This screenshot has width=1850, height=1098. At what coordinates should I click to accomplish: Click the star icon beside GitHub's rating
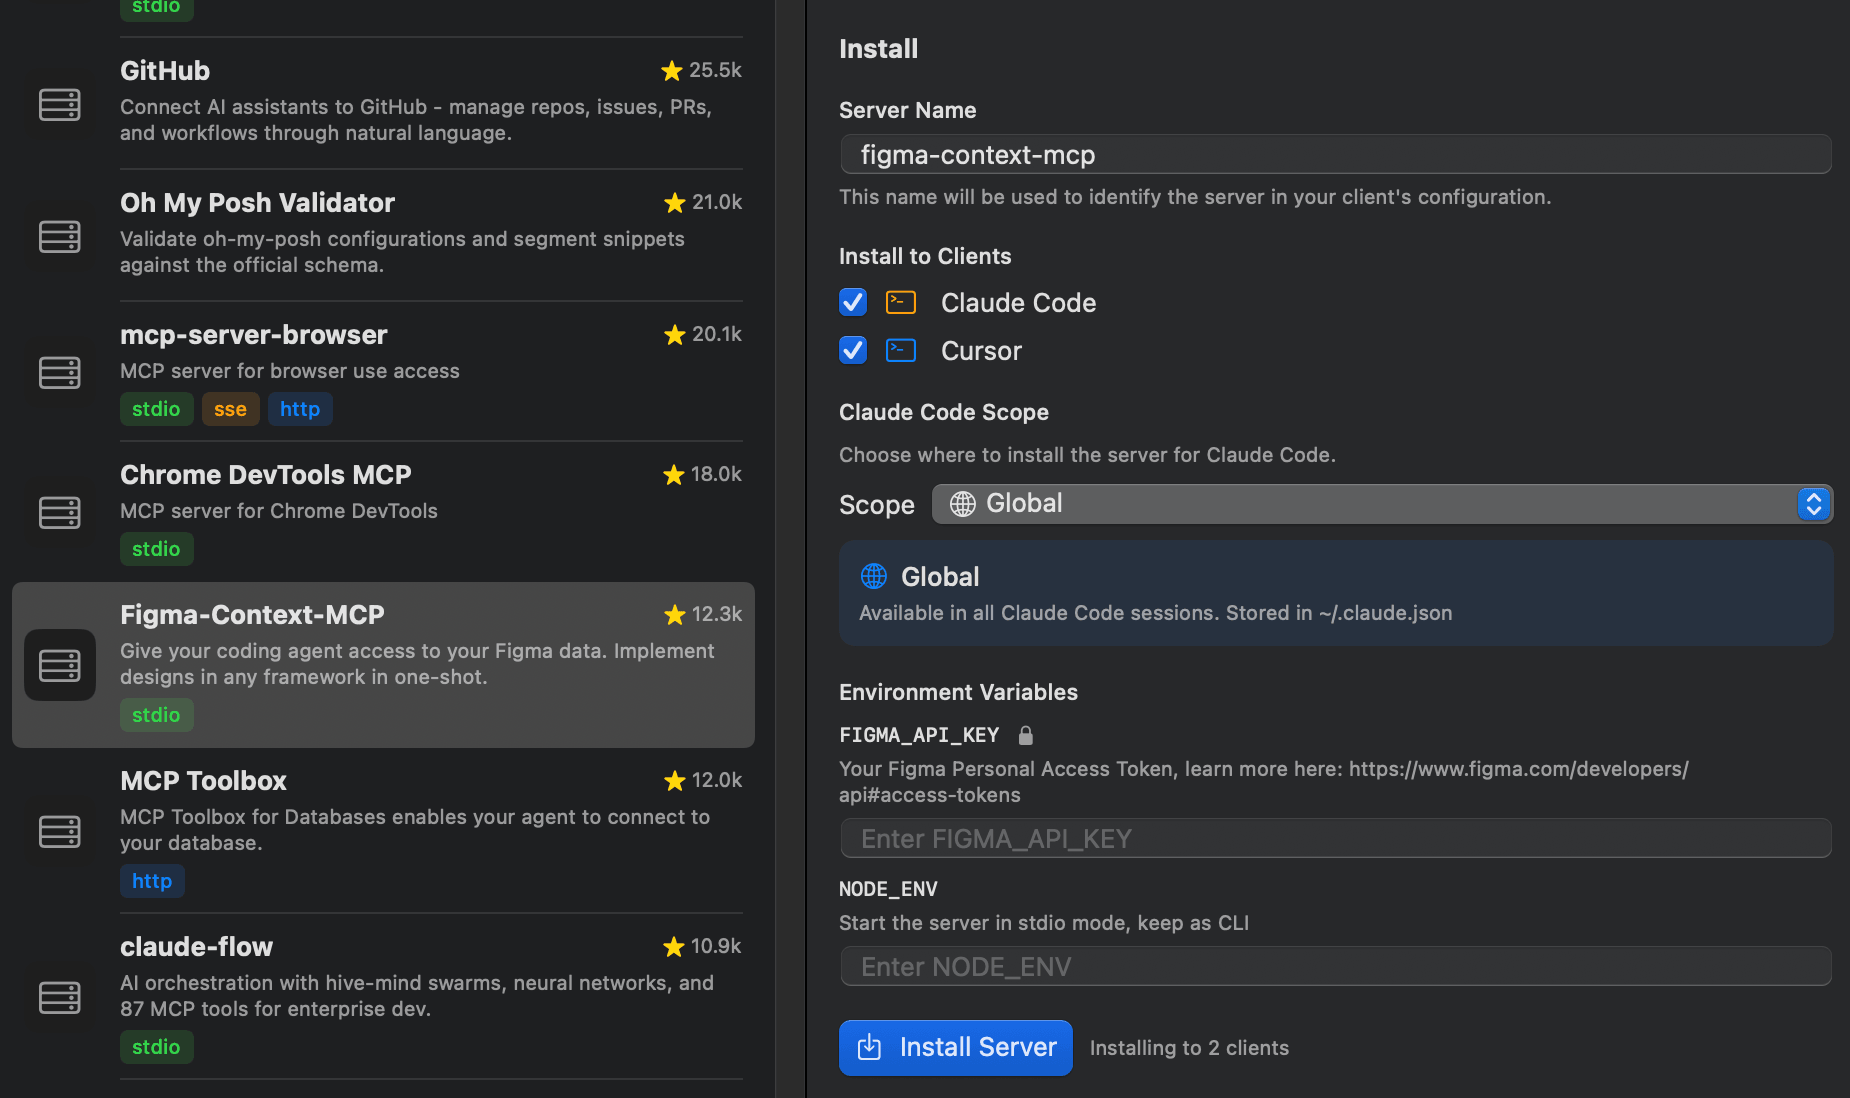[670, 70]
